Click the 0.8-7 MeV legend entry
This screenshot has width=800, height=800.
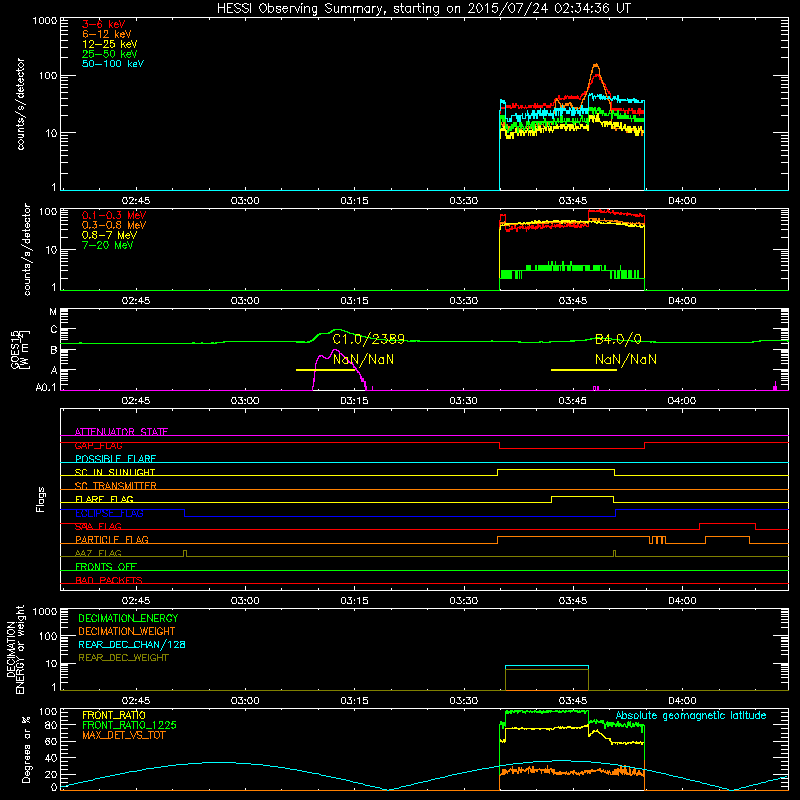109,235
